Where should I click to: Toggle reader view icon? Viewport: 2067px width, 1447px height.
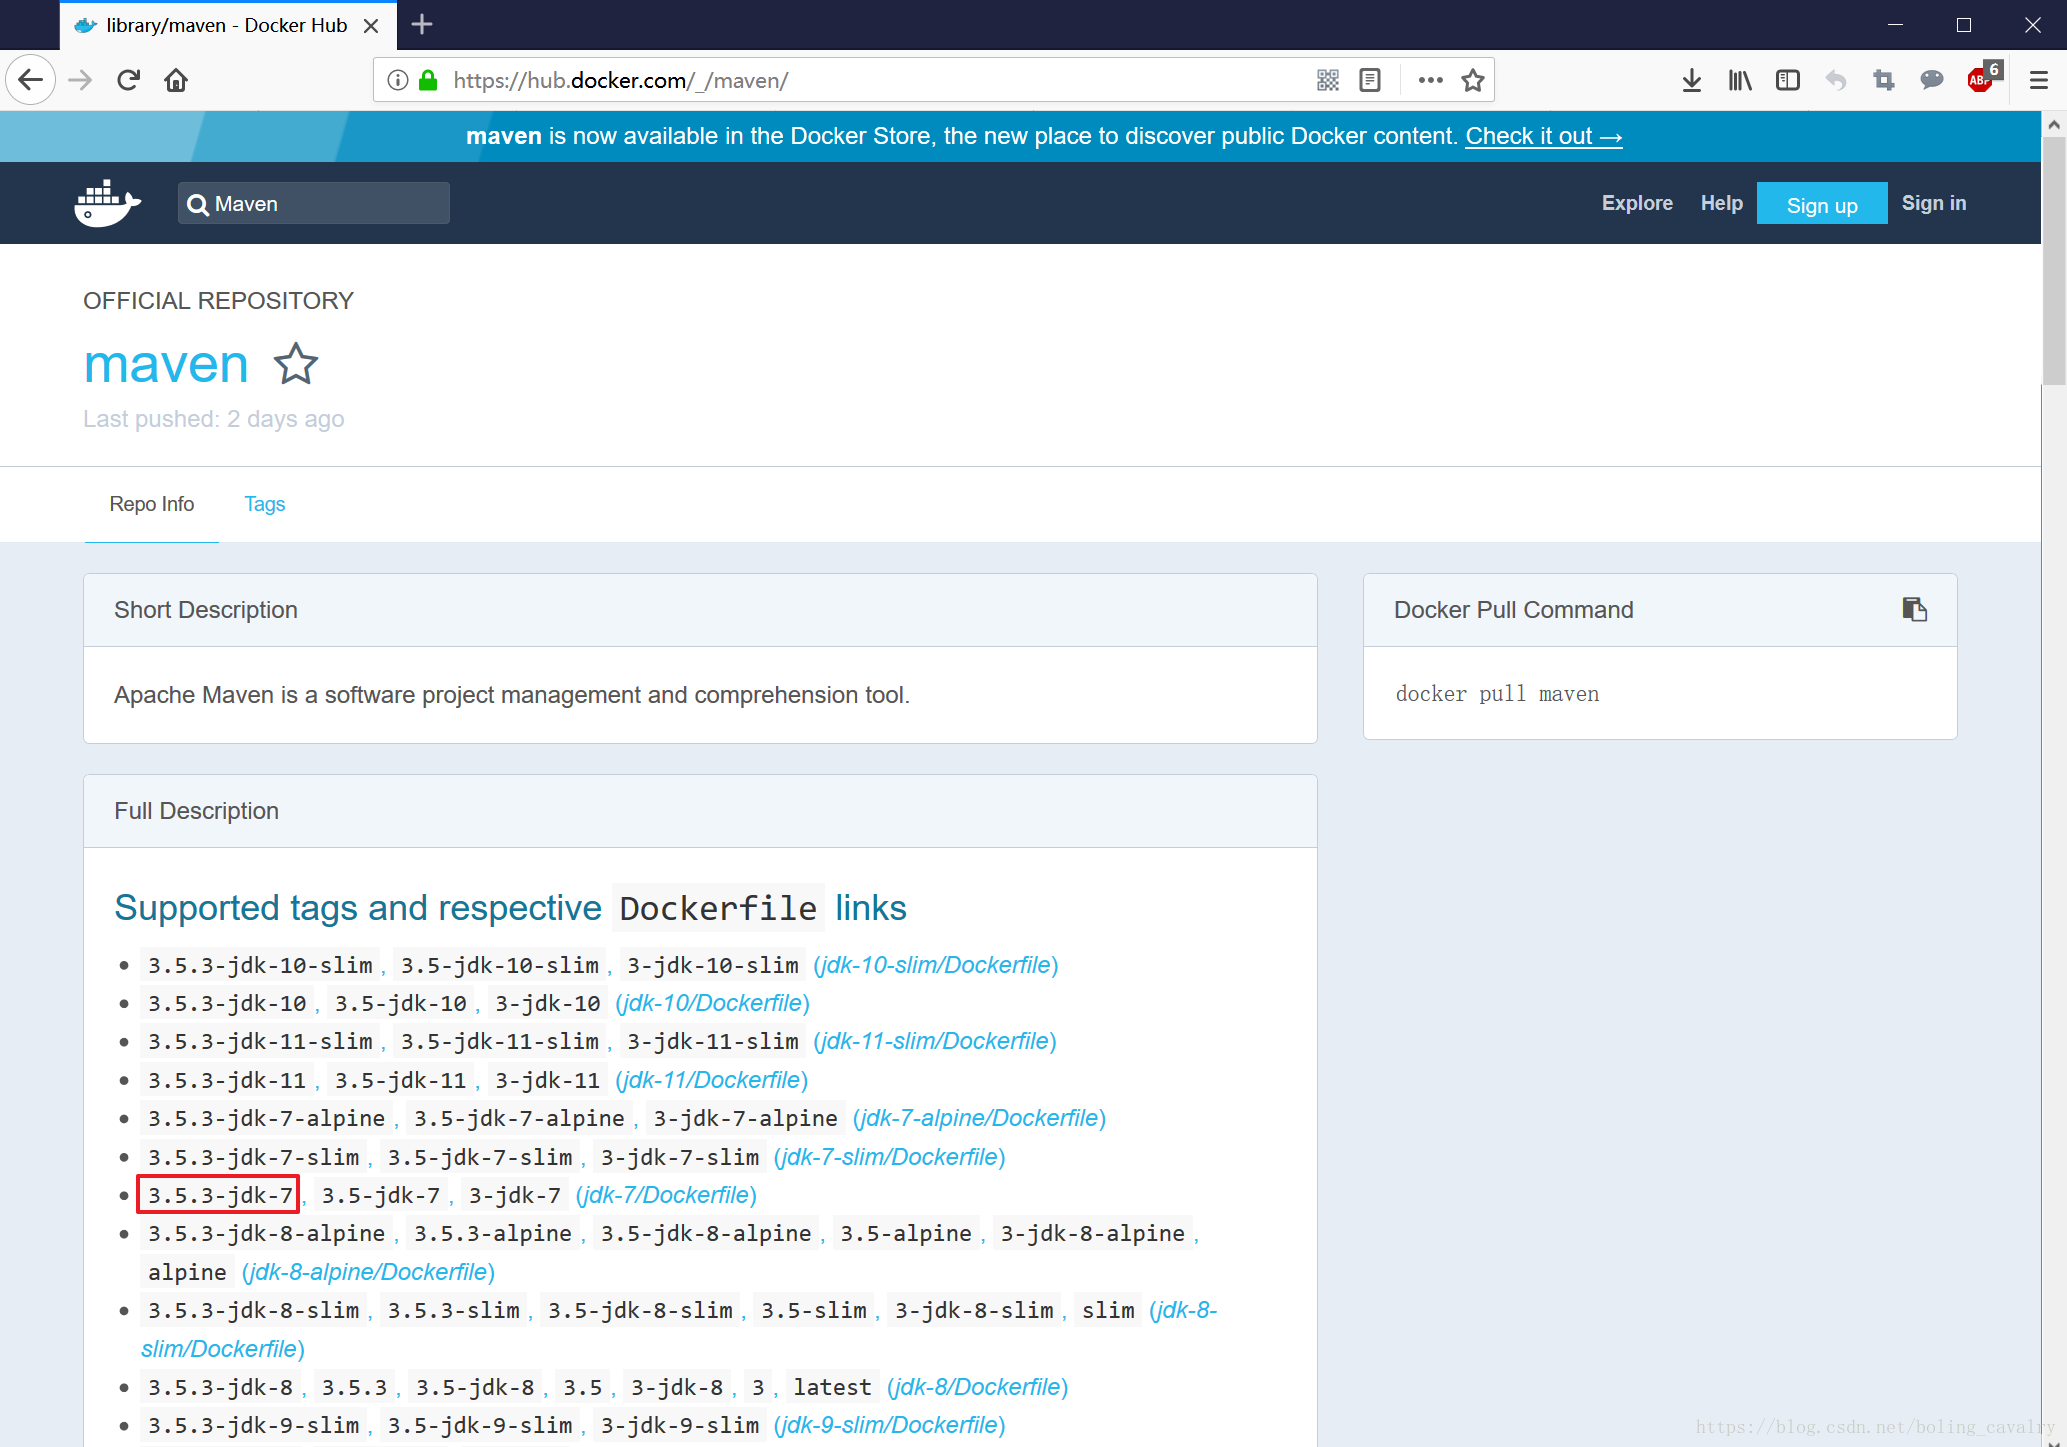(1370, 80)
